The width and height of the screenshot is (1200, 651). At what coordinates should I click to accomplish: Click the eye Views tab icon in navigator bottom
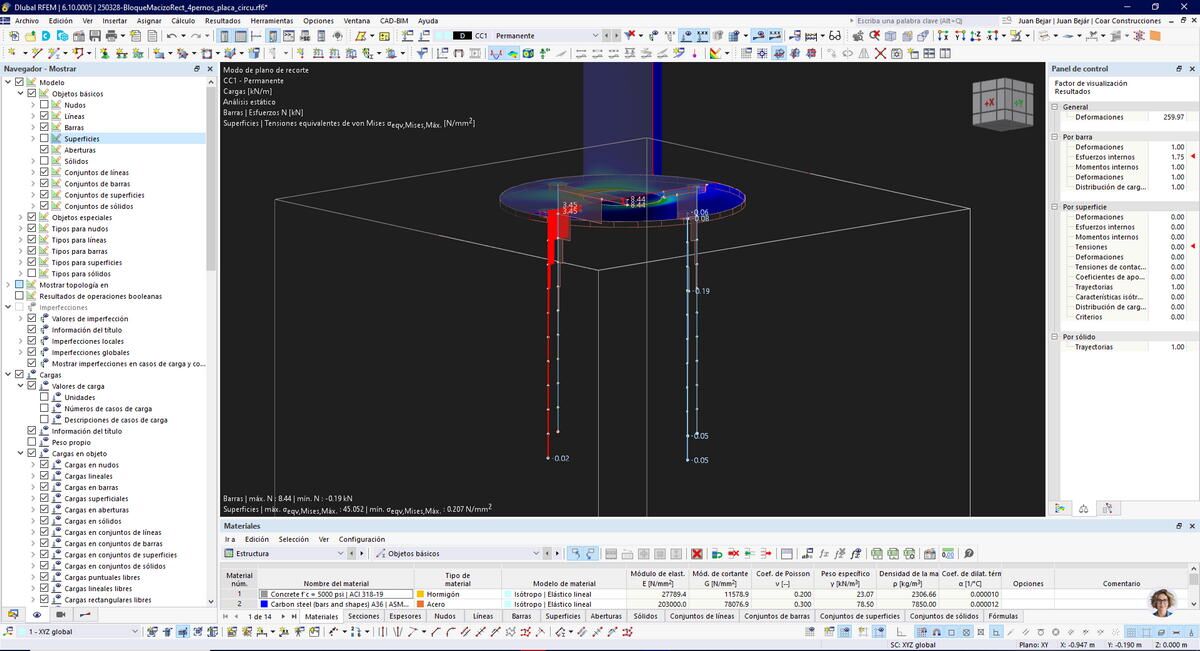pos(37,615)
